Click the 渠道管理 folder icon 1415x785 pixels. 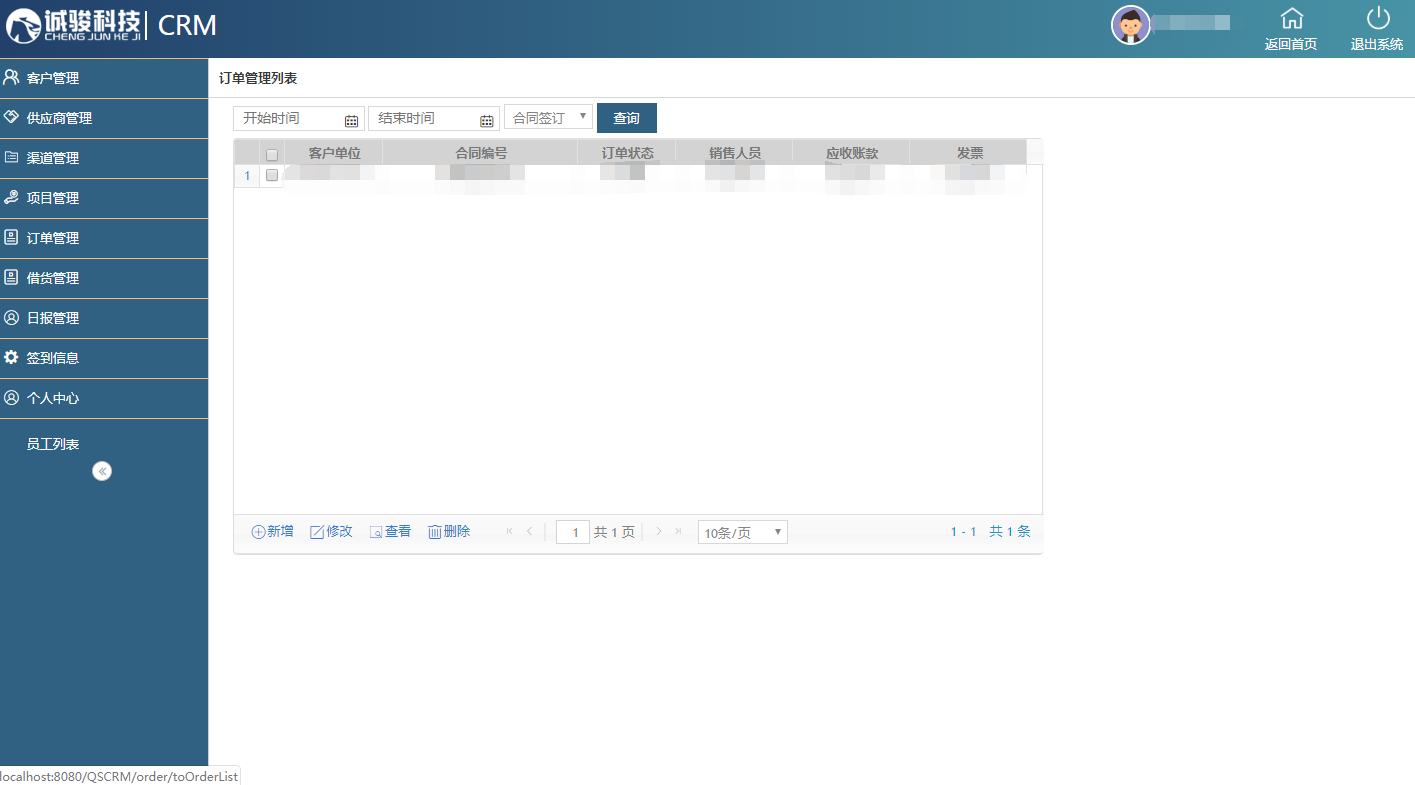pos(12,157)
